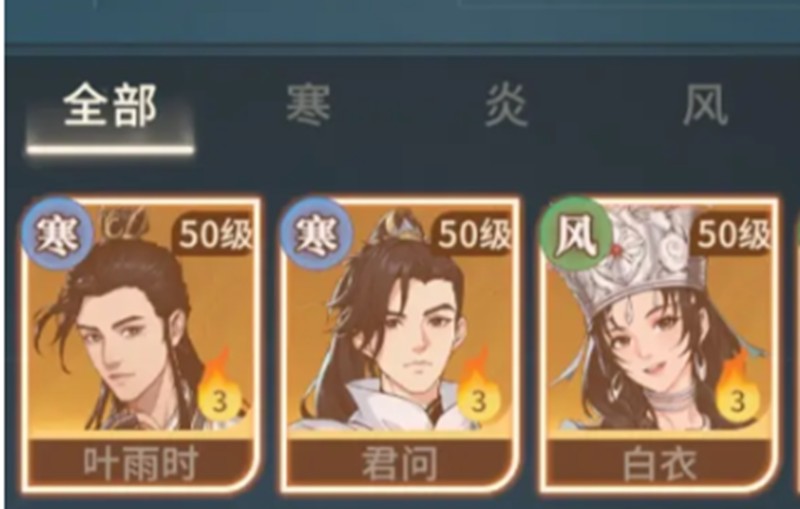This screenshot has height=509, width=800.
Task: Click the 50级 label on 白衣 card
Action: (x=734, y=235)
